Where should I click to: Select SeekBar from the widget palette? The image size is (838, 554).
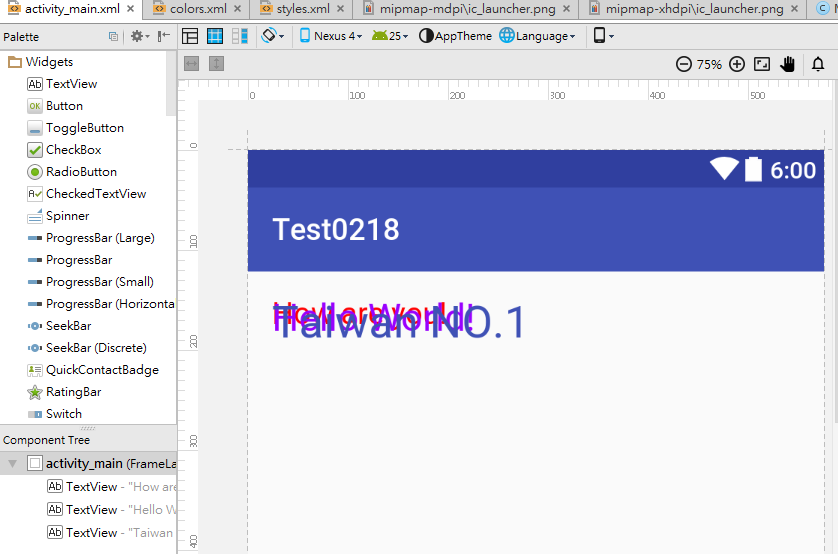[68, 326]
